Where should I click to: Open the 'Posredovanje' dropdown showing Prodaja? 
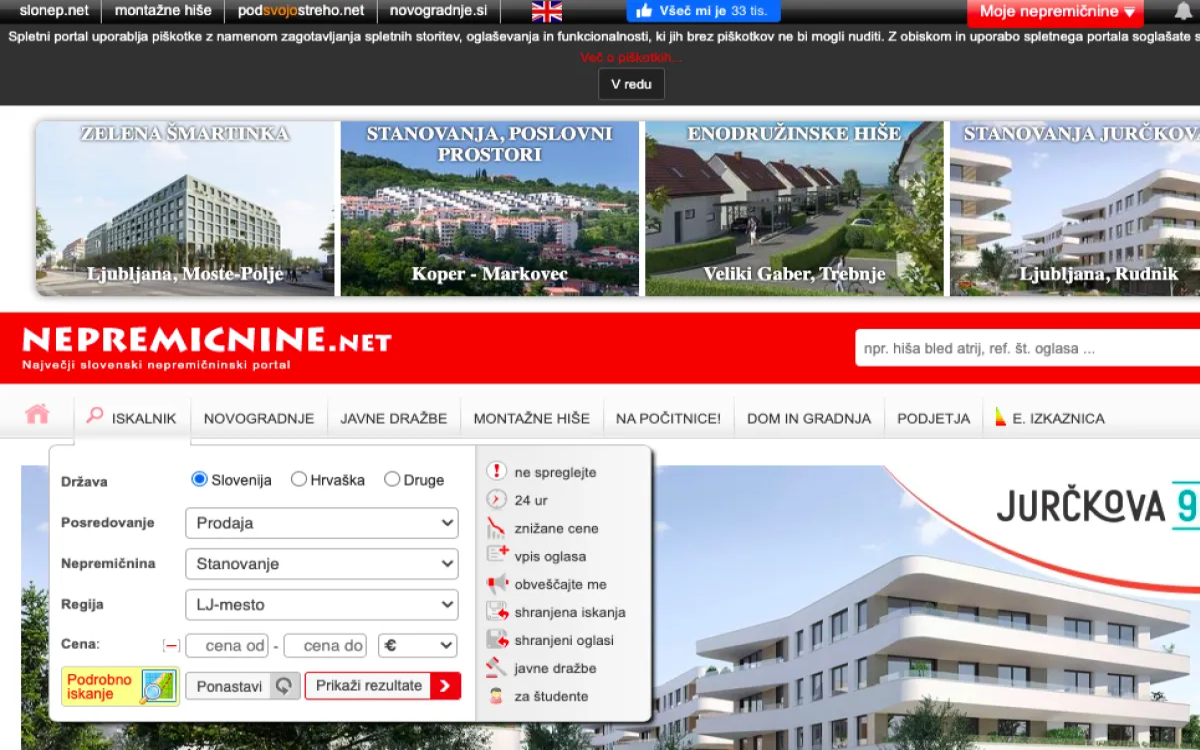click(321, 522)
